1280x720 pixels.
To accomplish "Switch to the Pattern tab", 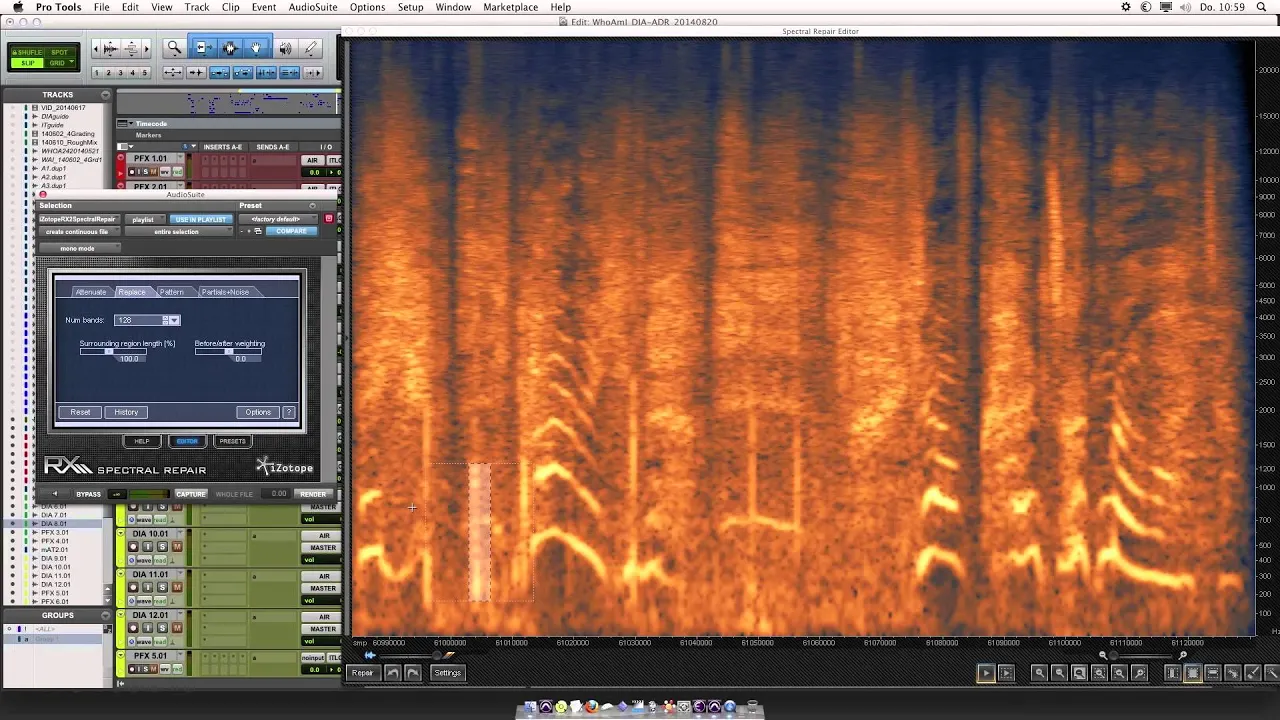I will click(x=172, y=292).
